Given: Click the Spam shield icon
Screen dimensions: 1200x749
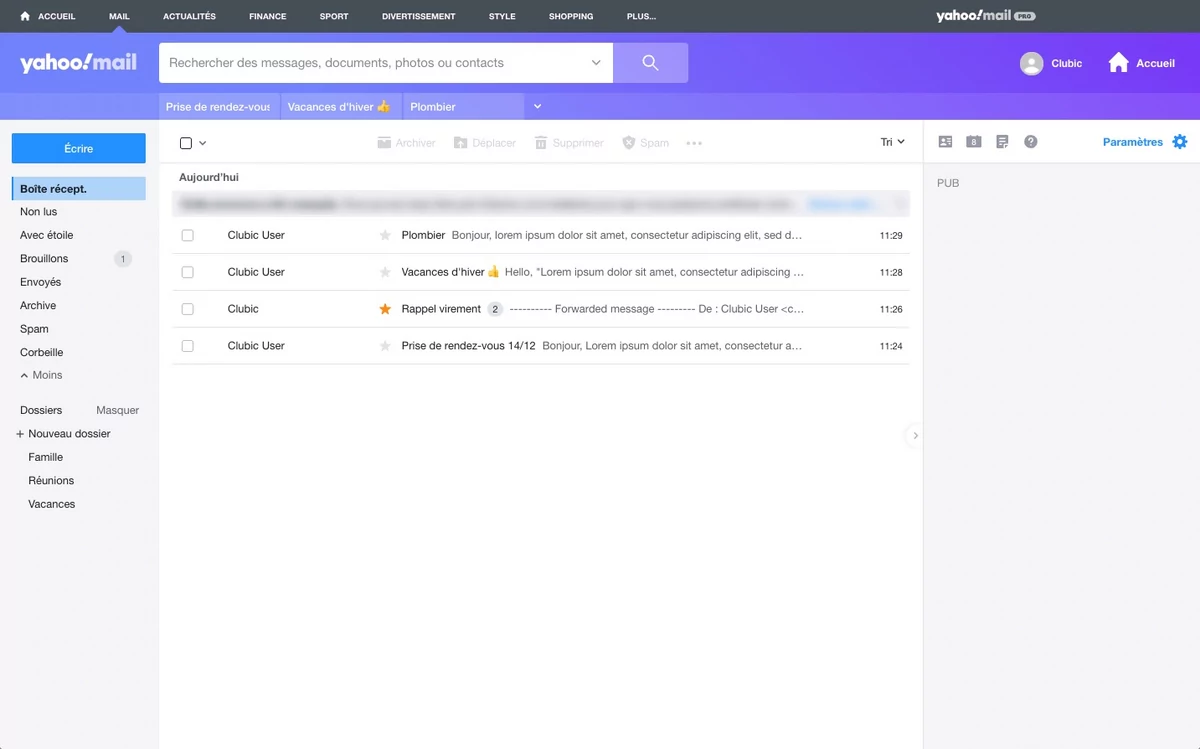Looking at the screenshot, I should click(x=629, y=143).
